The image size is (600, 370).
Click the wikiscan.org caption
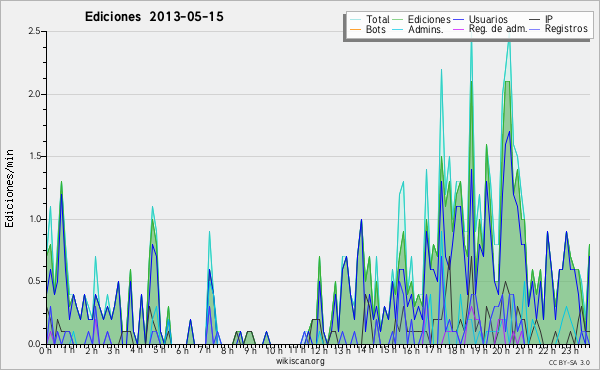coord(300,361)
